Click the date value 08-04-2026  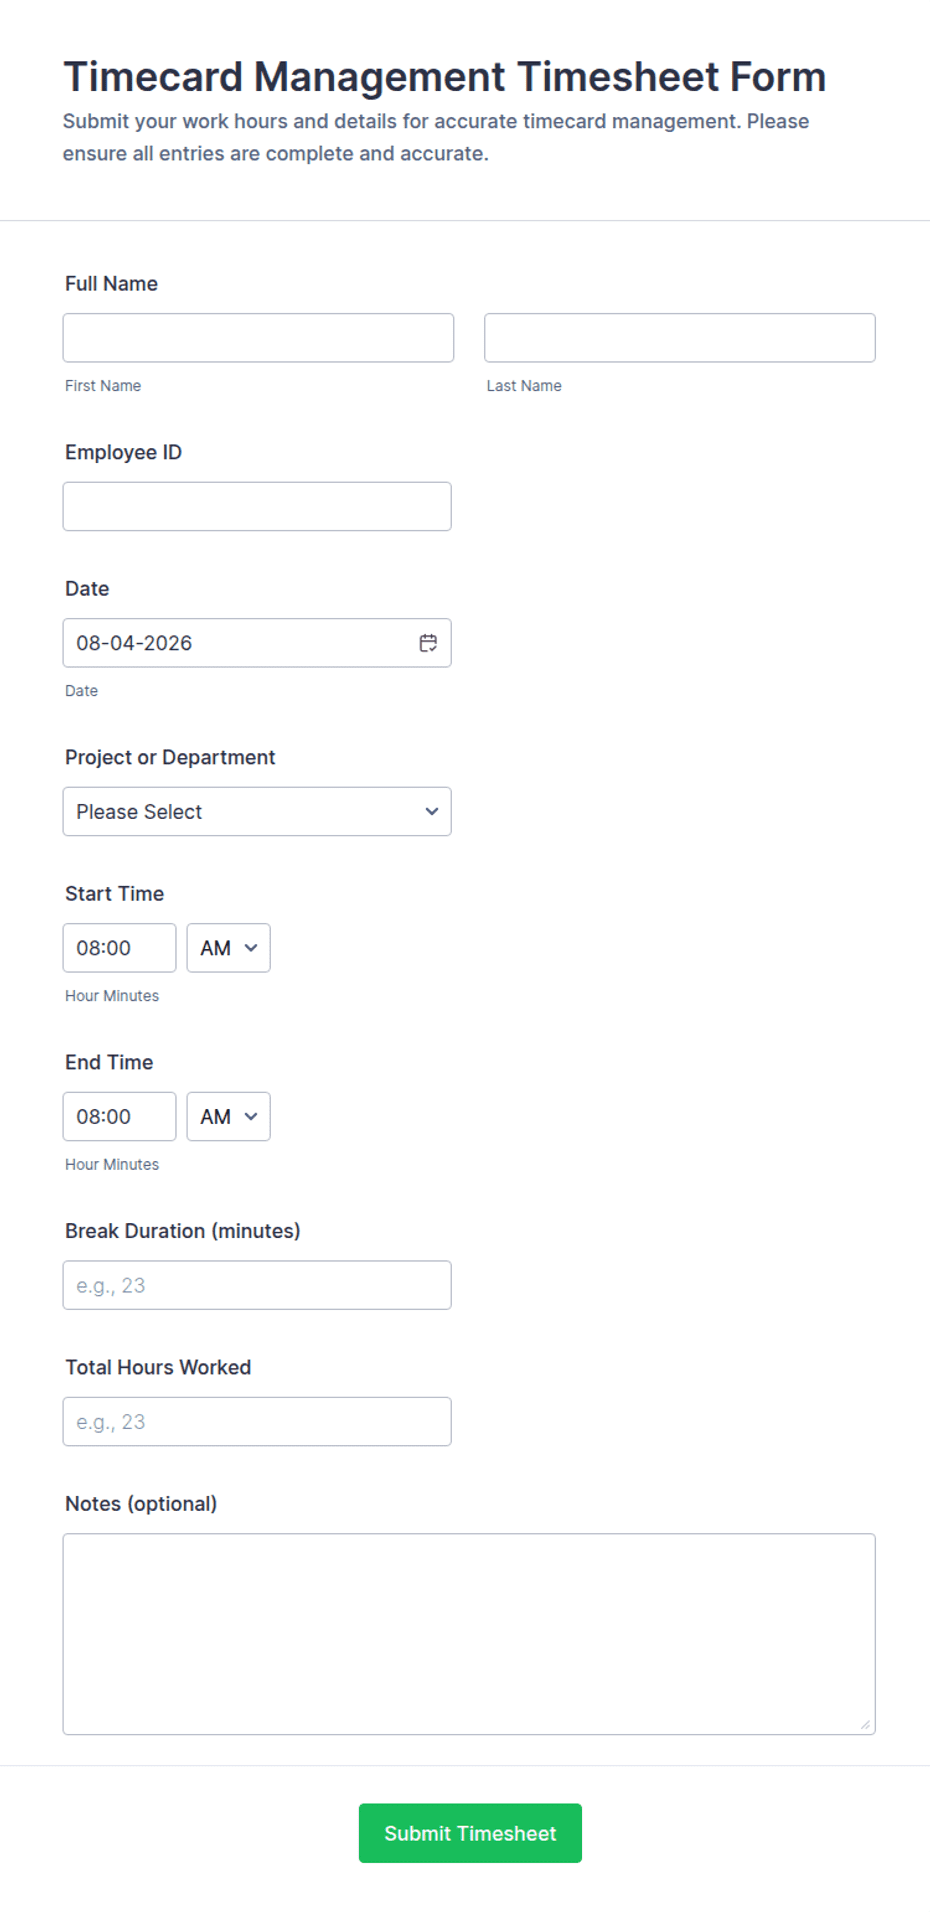click(x=134, y=643)
